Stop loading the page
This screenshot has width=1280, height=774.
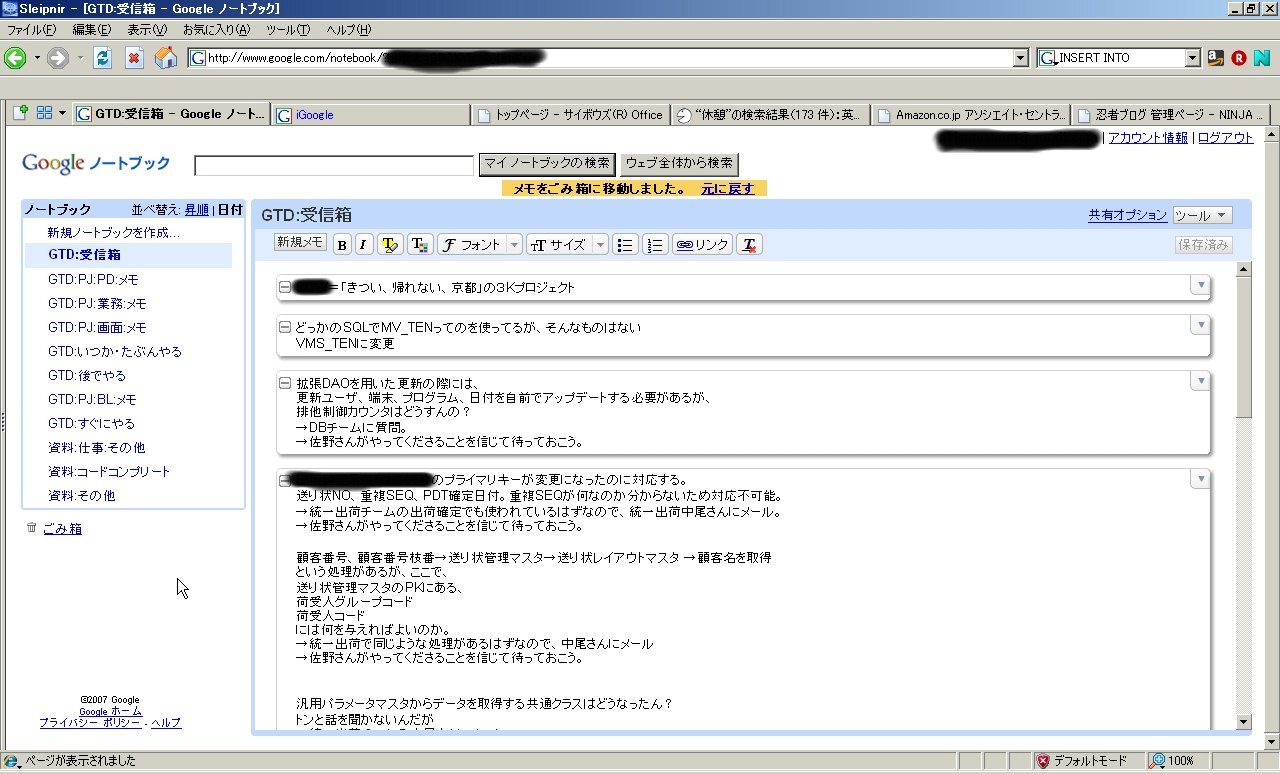(x=134, y=58)
